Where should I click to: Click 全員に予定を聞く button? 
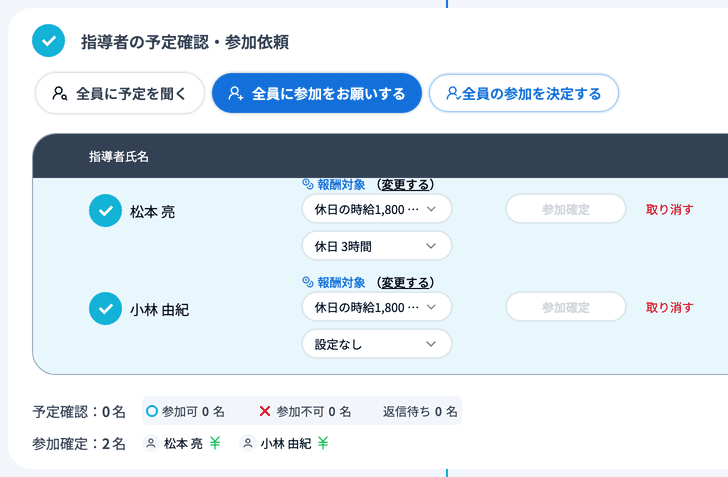(x=120, y=93)
